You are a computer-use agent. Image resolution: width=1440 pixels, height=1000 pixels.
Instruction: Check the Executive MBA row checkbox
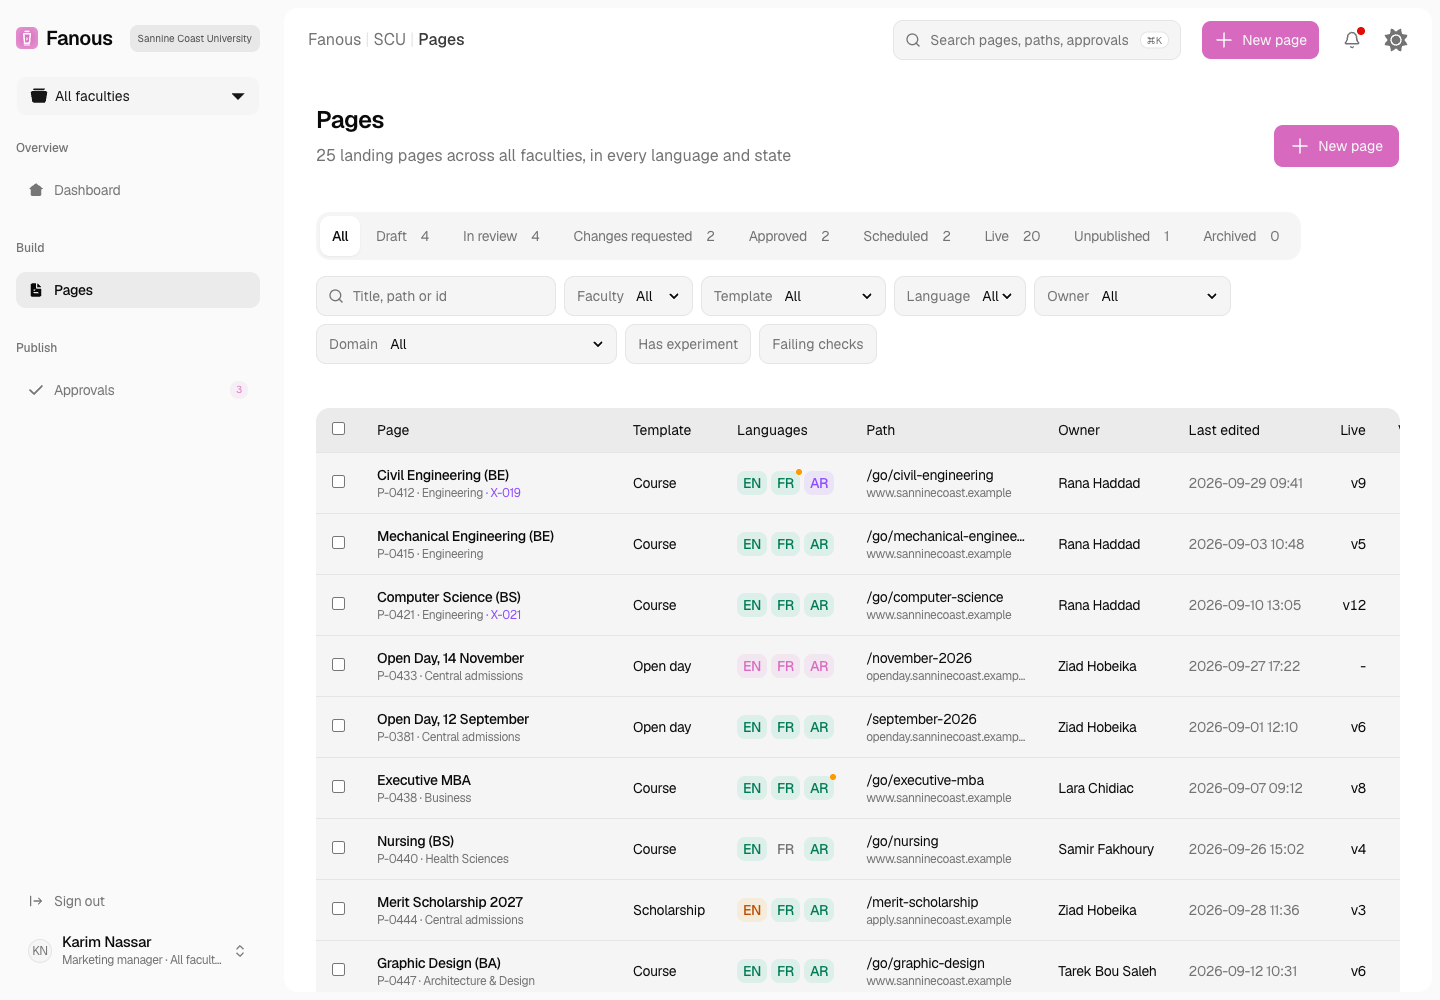(339, 787)
